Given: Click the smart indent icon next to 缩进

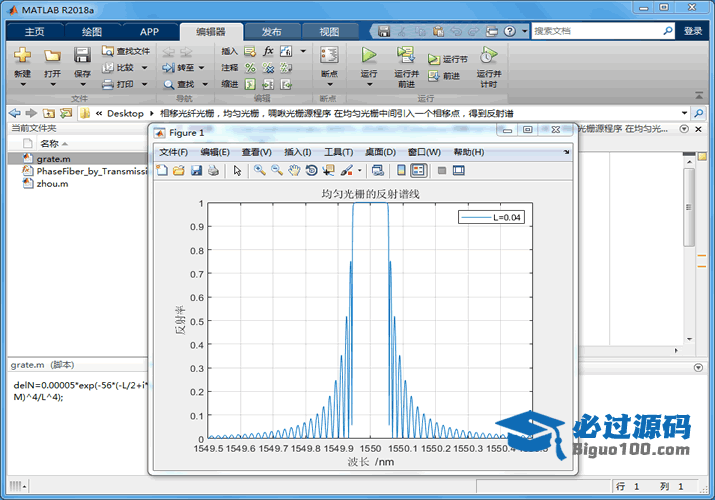Looking at the screenshot, I should tap(250, 84).
